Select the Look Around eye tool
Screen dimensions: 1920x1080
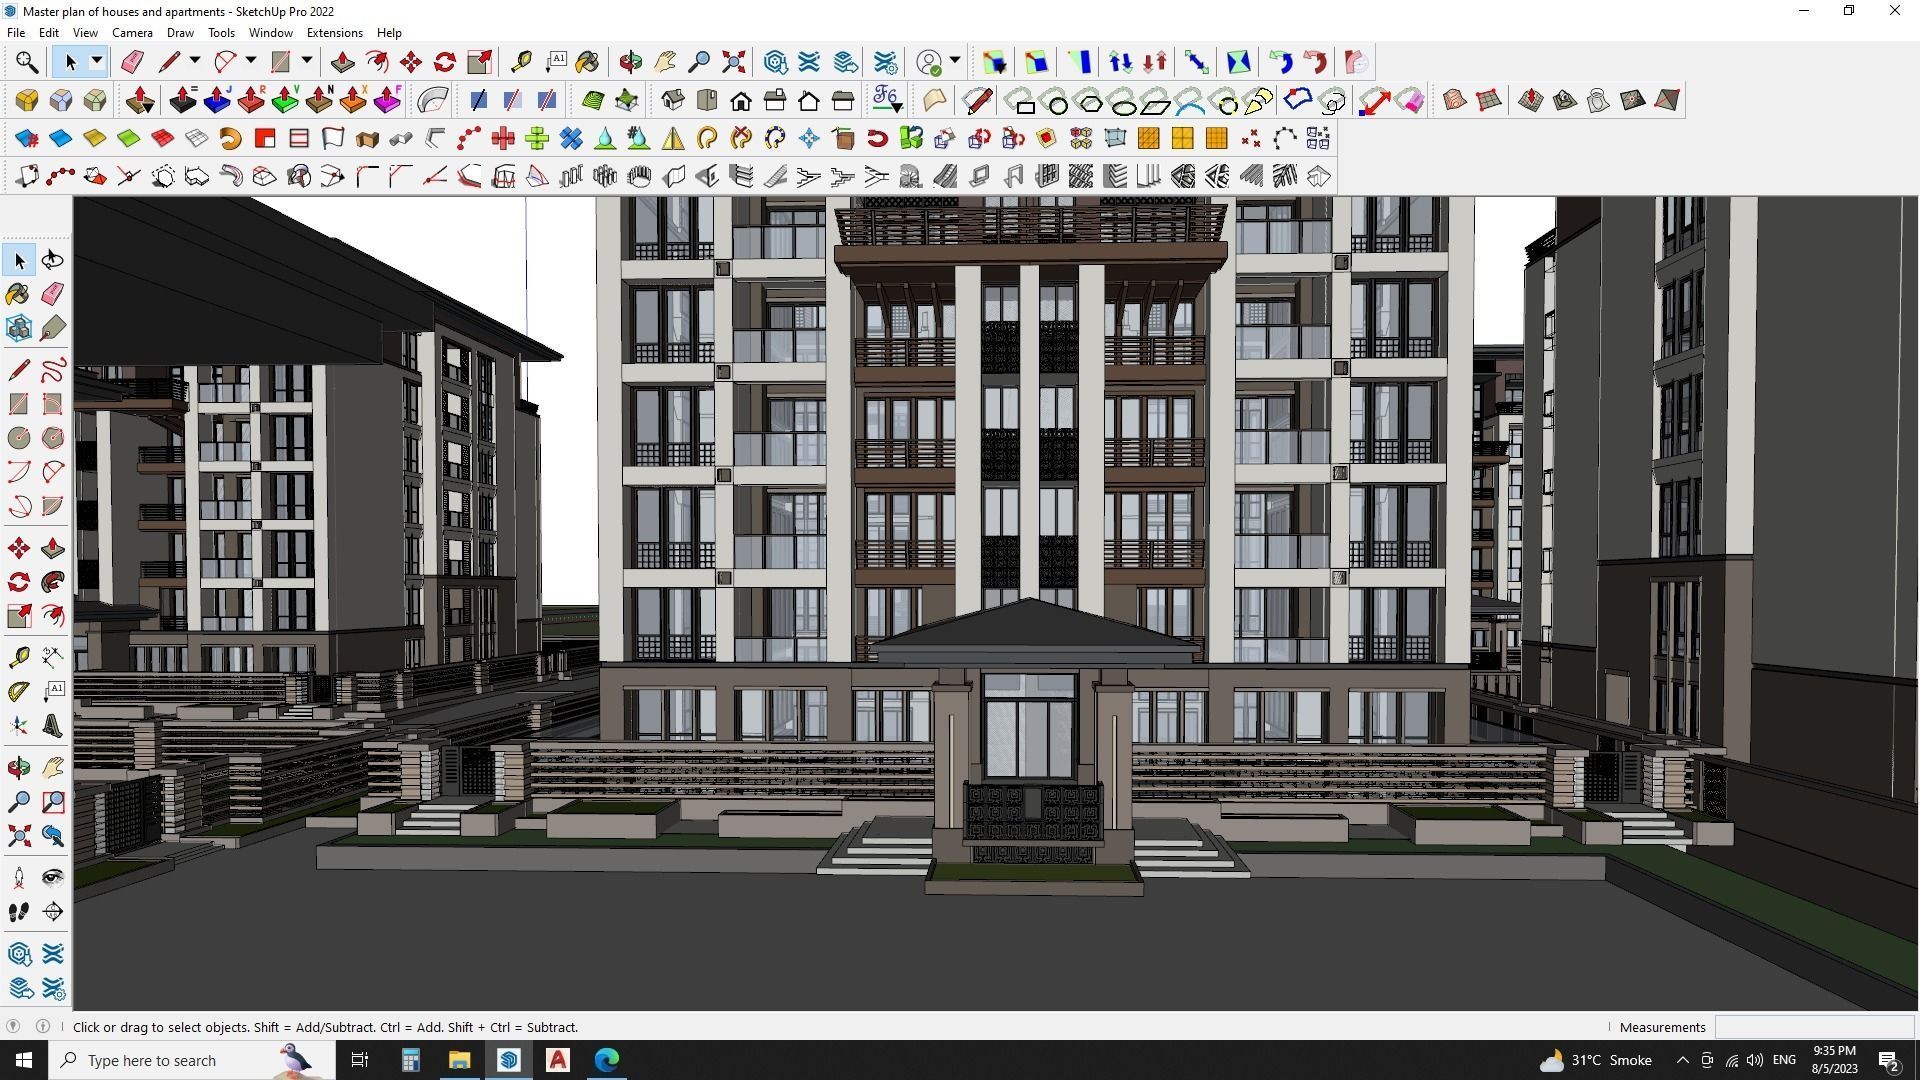coord(53,878)
